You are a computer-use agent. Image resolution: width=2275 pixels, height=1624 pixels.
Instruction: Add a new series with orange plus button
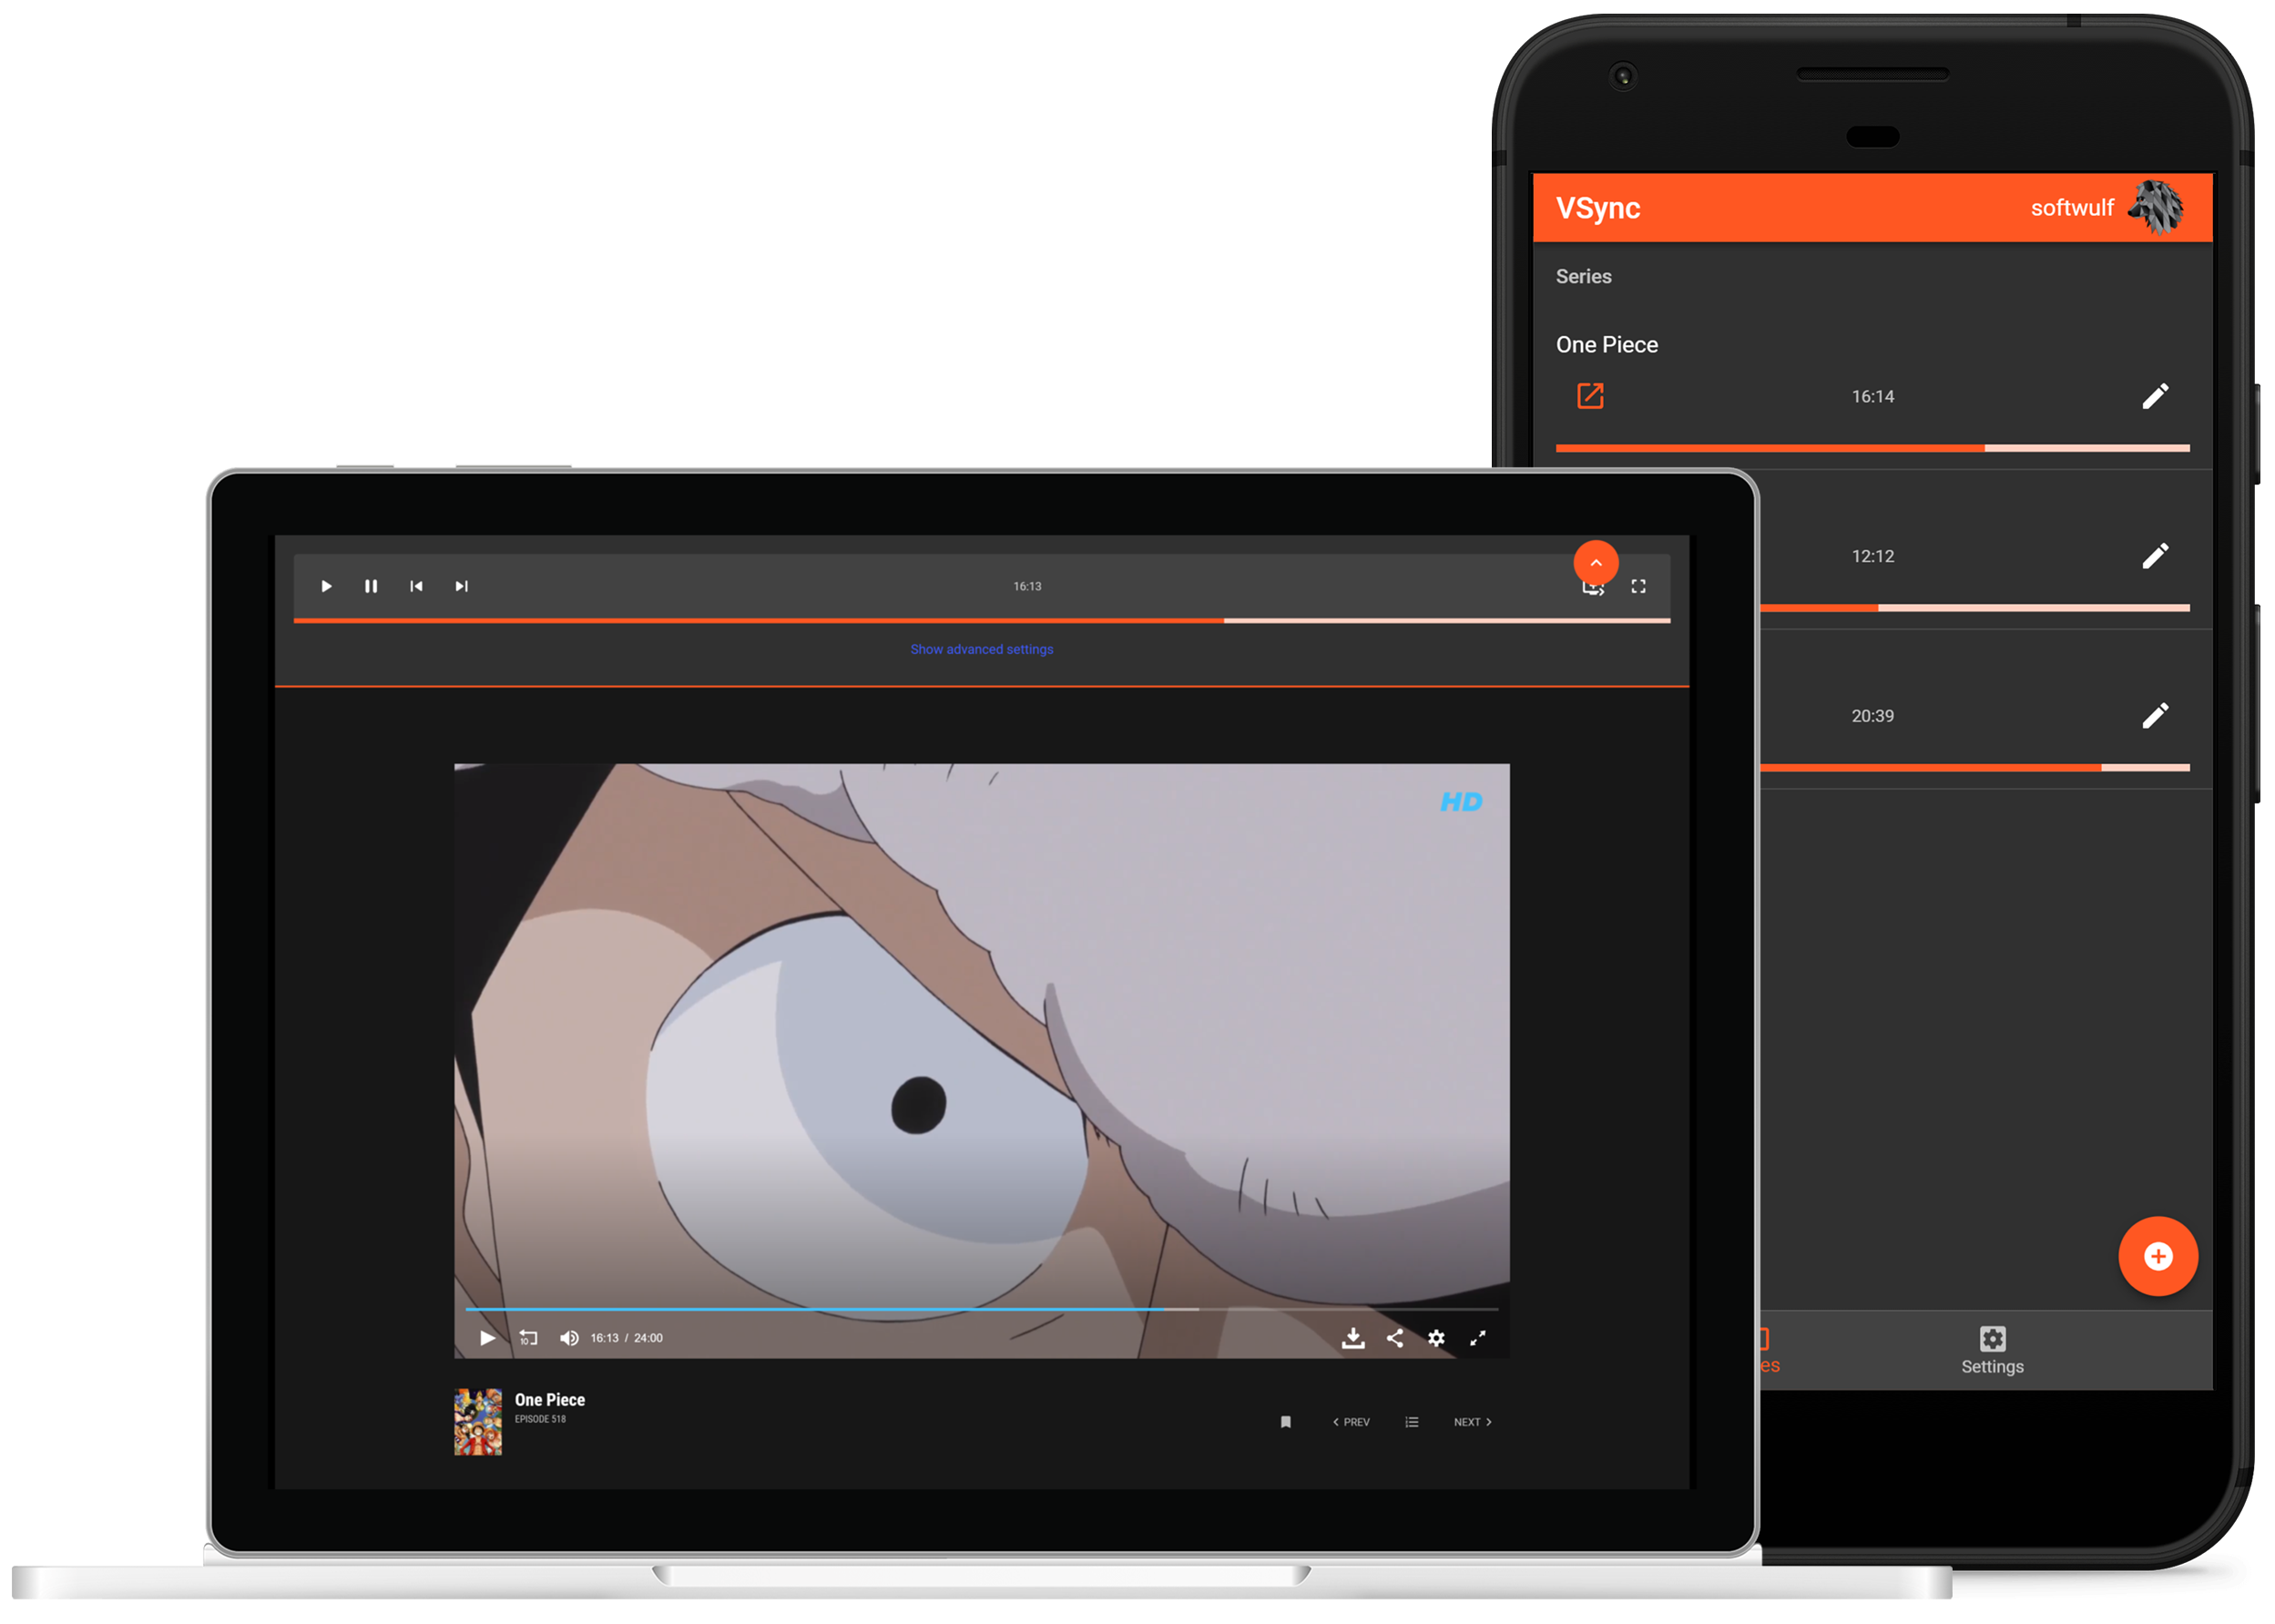(2158, 1256)
